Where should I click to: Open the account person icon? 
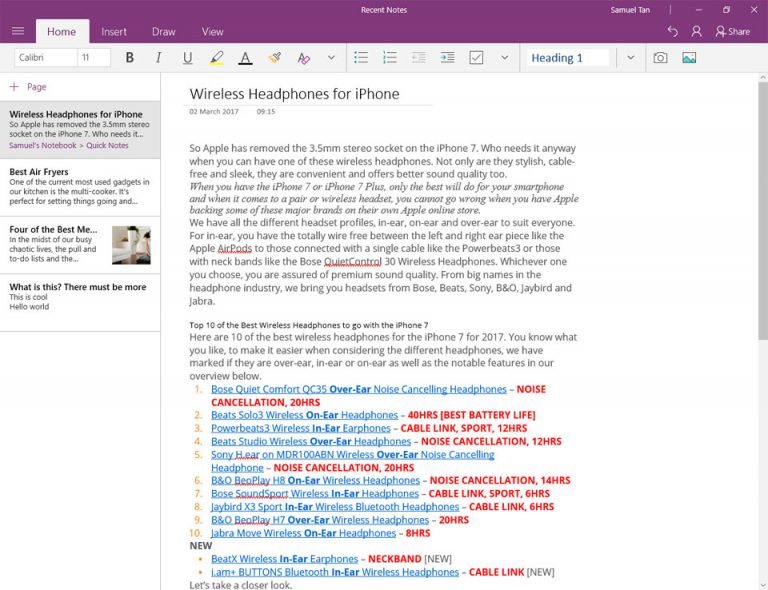[696, 31]
